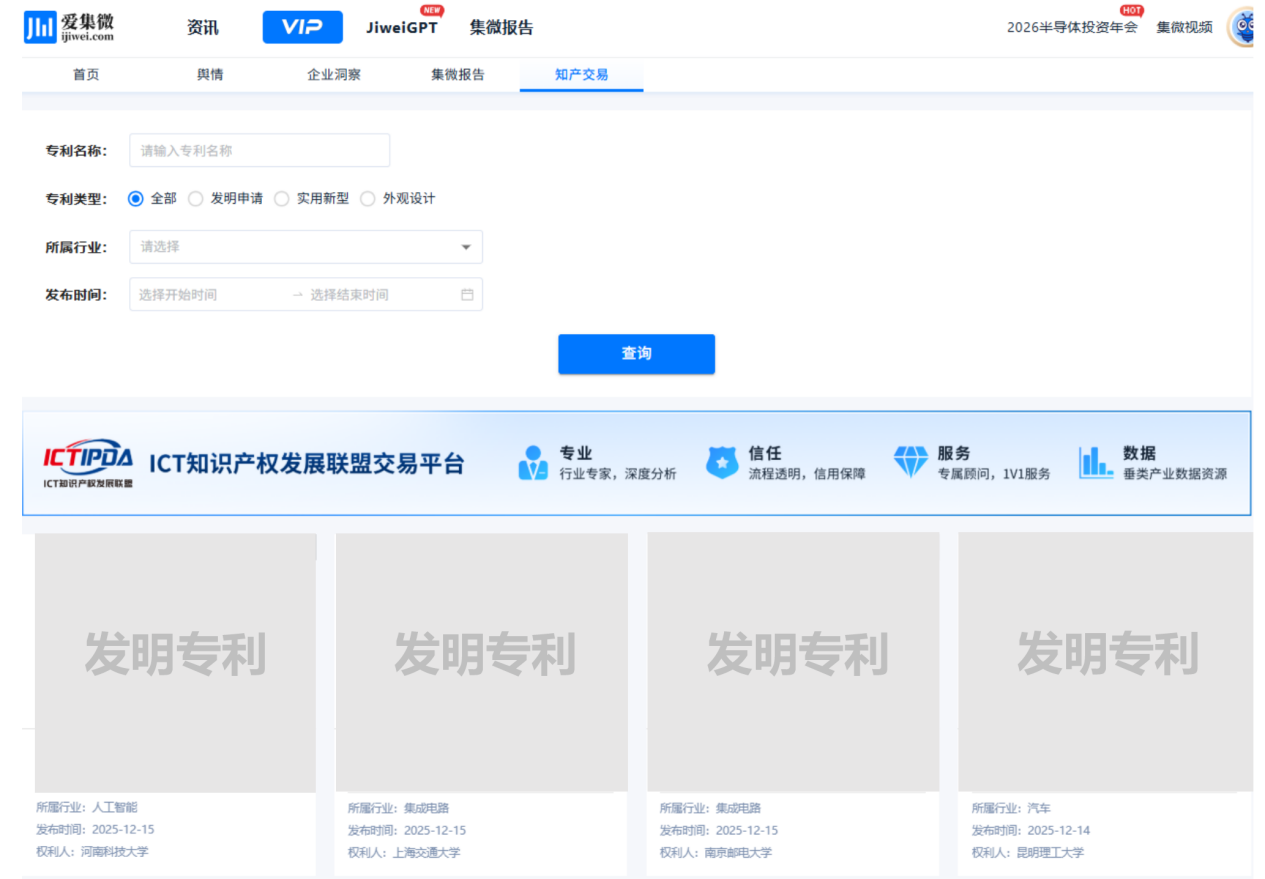Expand the 所属行业 dropdown arrow
The height and width of the screenshot is (879, 1265).
pos(466,247)
